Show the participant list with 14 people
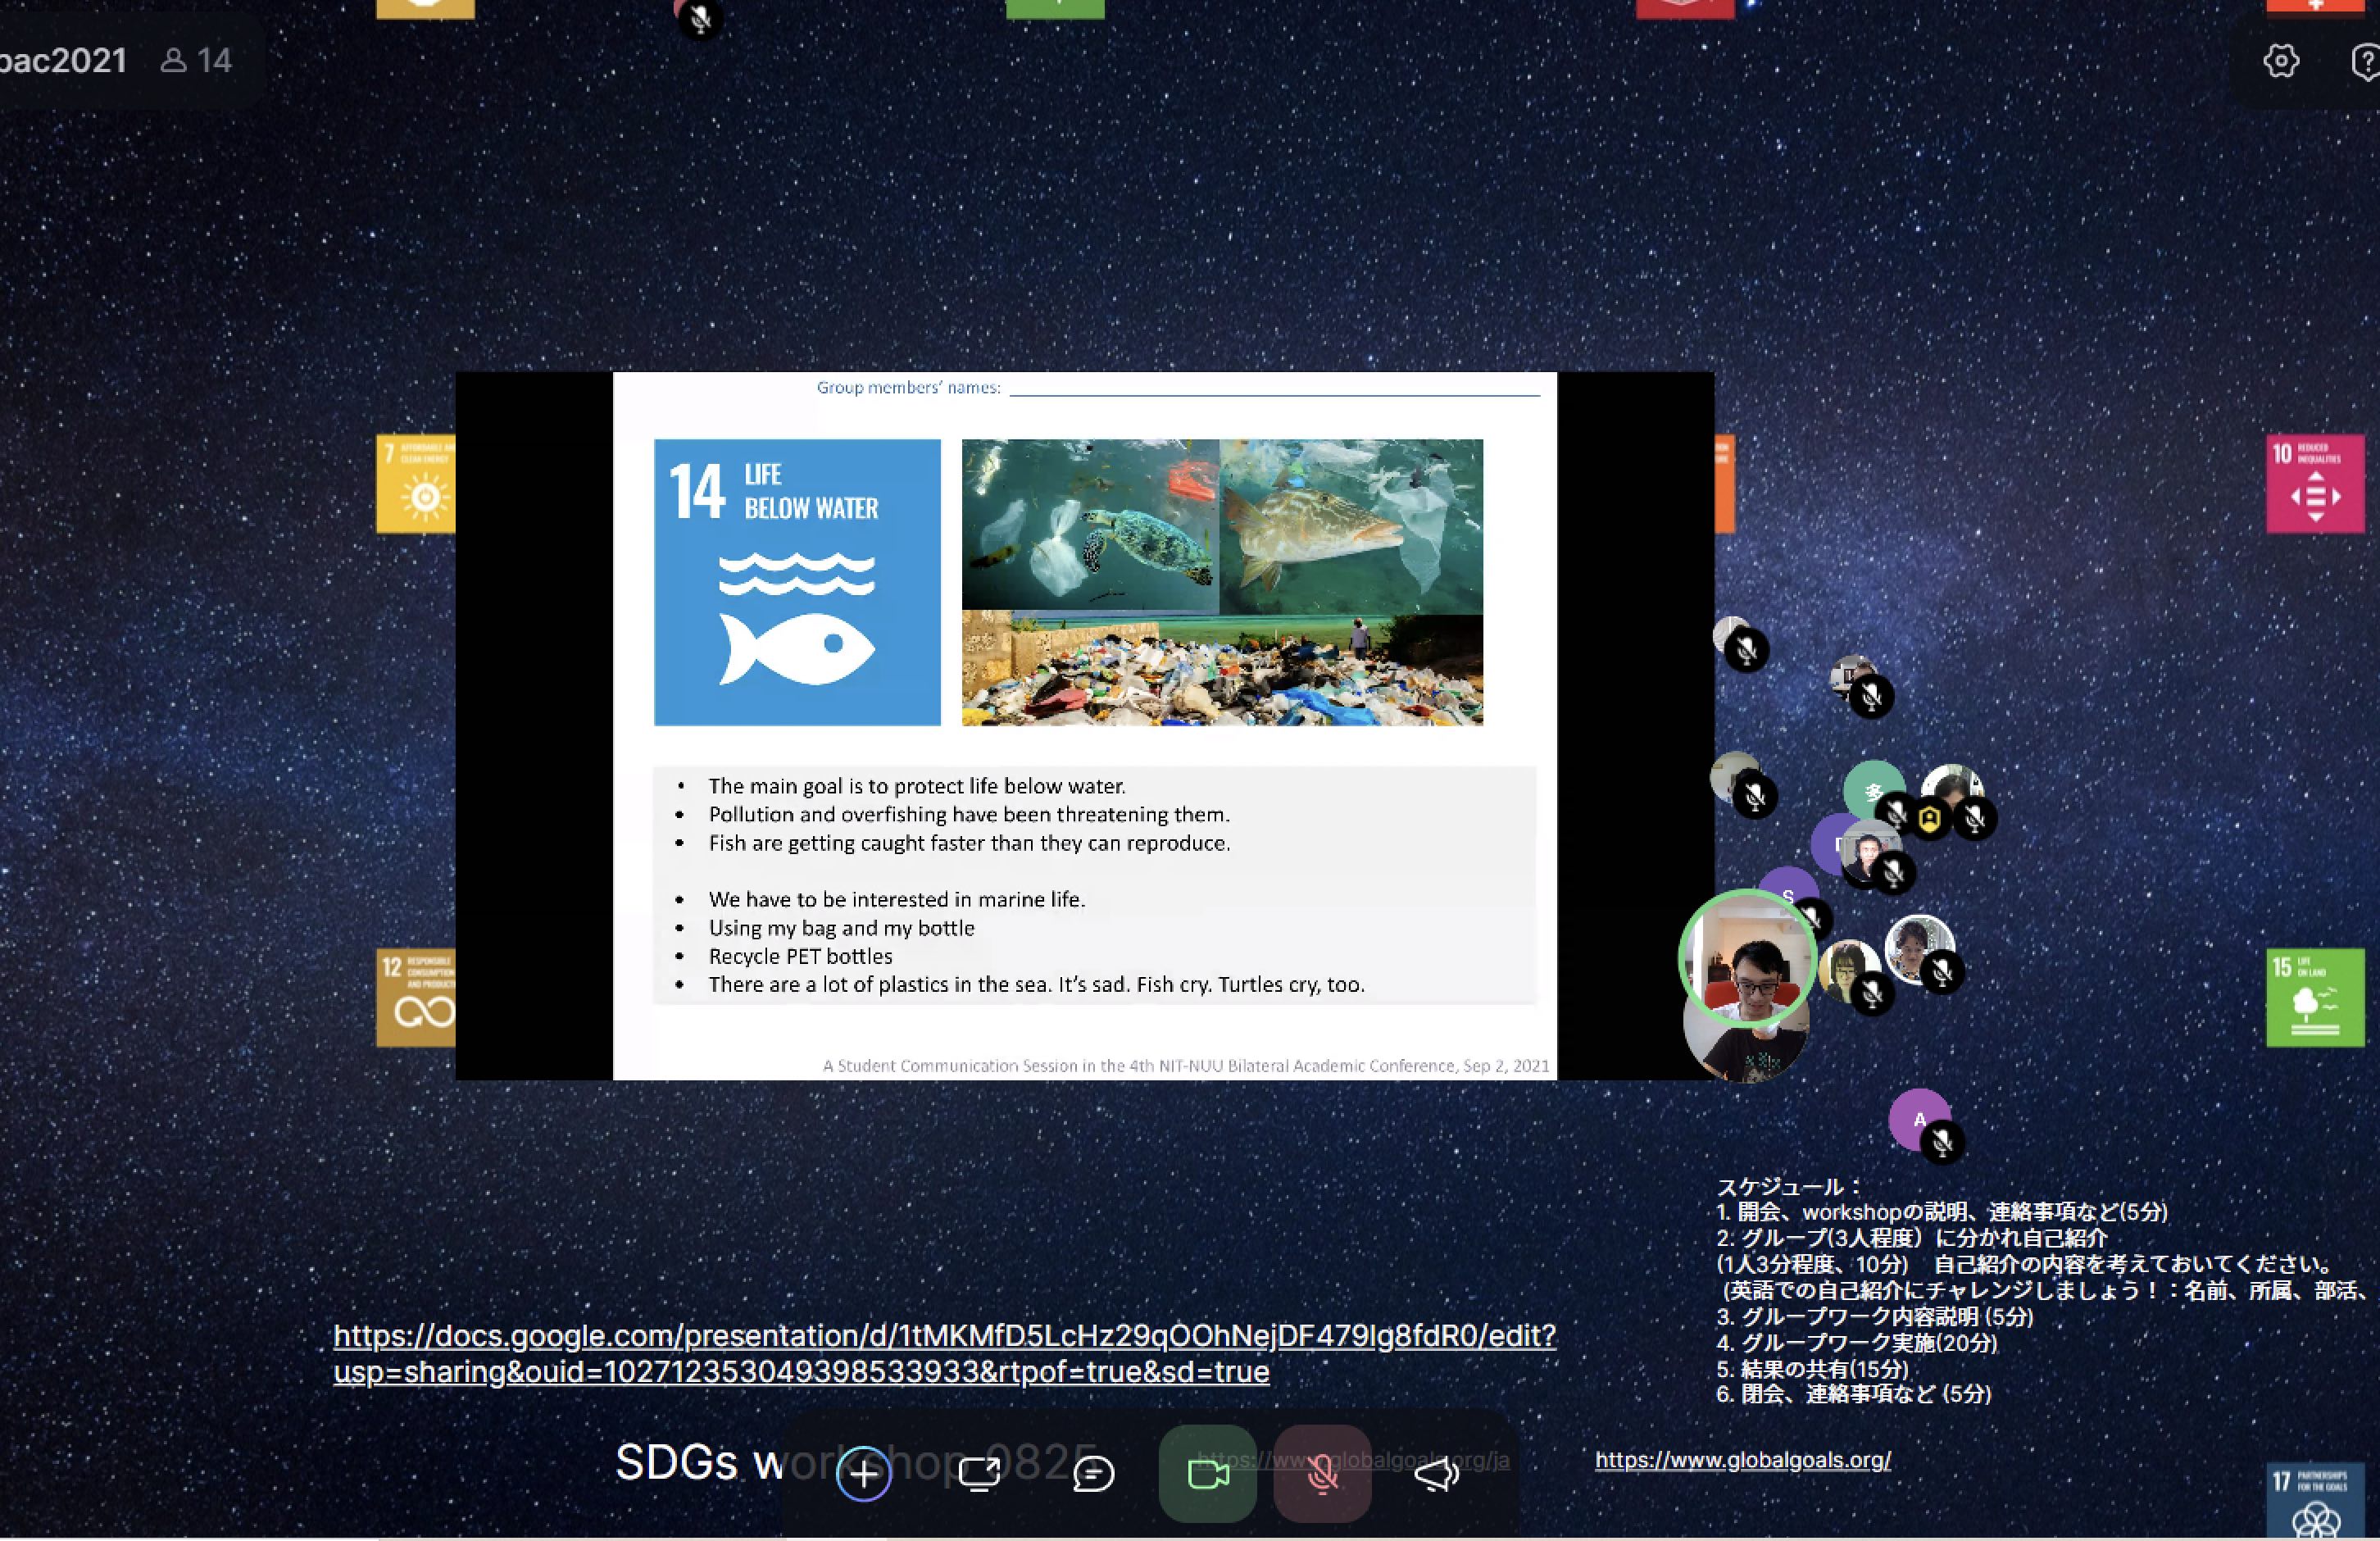The height and width of the screenshot is (1541, 2380). tap(196, 60)
